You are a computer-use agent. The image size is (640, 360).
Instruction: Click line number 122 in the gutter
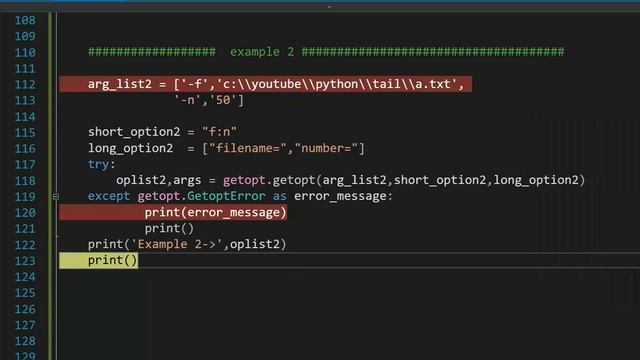(x=25, y=245)
